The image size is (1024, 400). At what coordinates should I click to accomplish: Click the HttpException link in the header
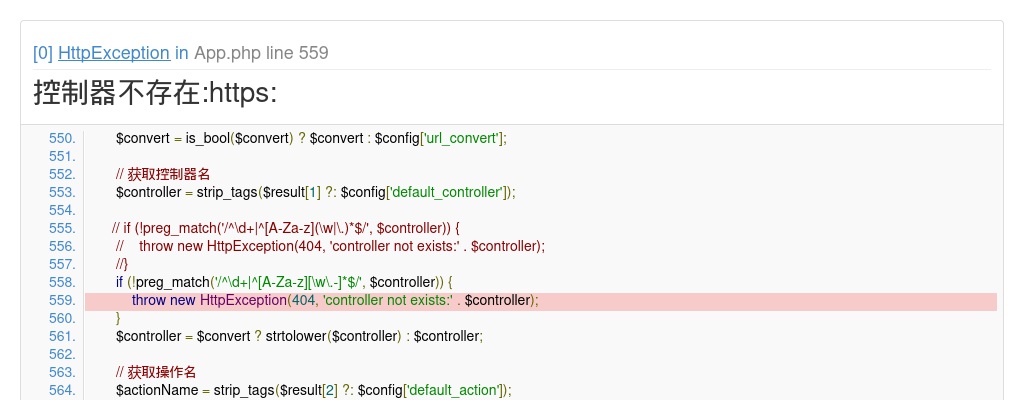113,53
